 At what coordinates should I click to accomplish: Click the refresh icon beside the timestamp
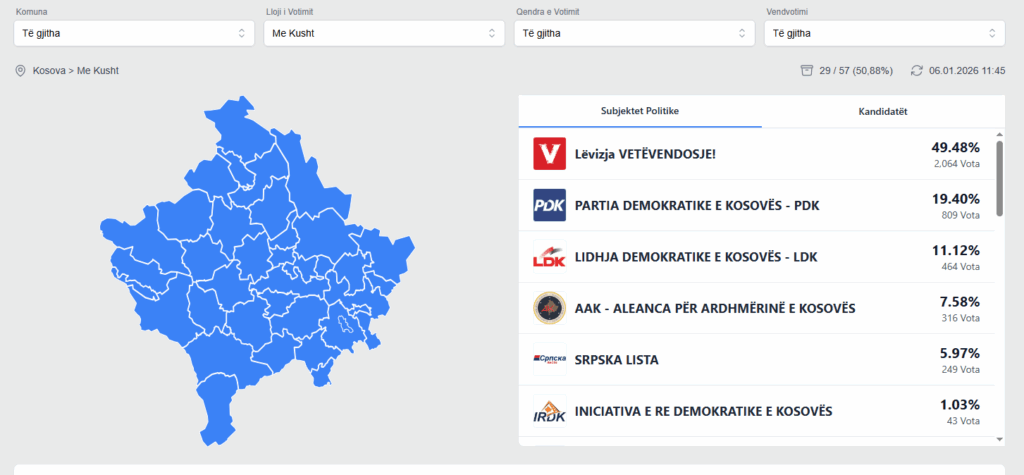(x=916, y=70)
